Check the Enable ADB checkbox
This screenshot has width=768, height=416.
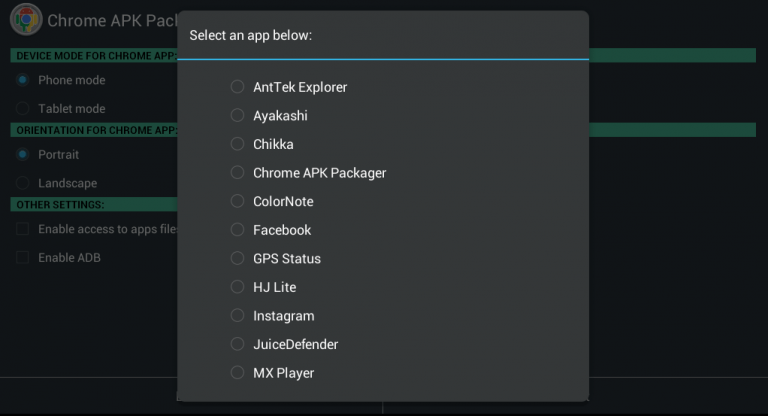[x=23, y=258]
